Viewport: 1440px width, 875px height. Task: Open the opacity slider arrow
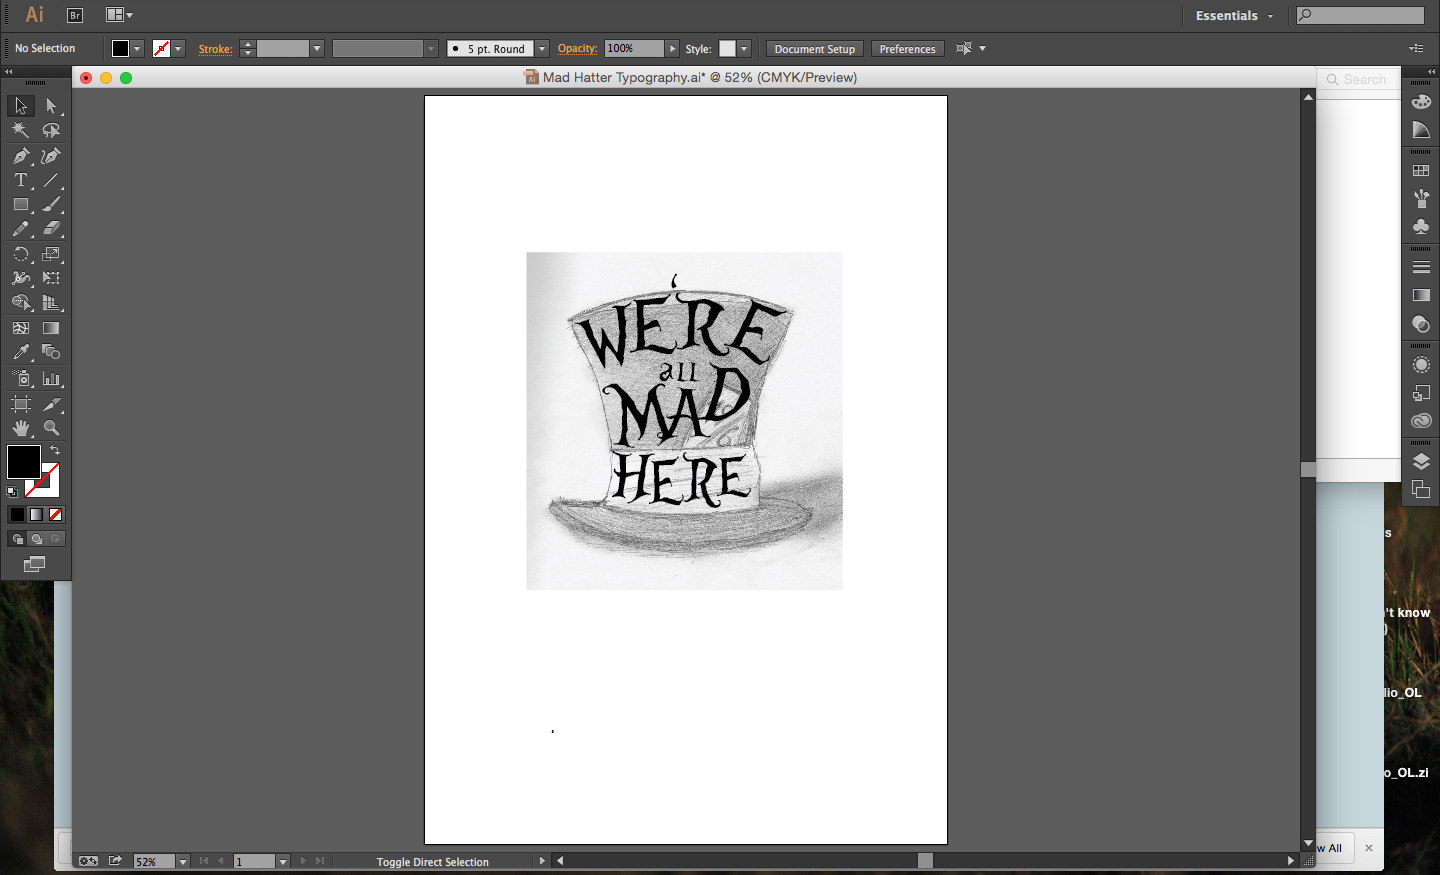pos(672,48)
